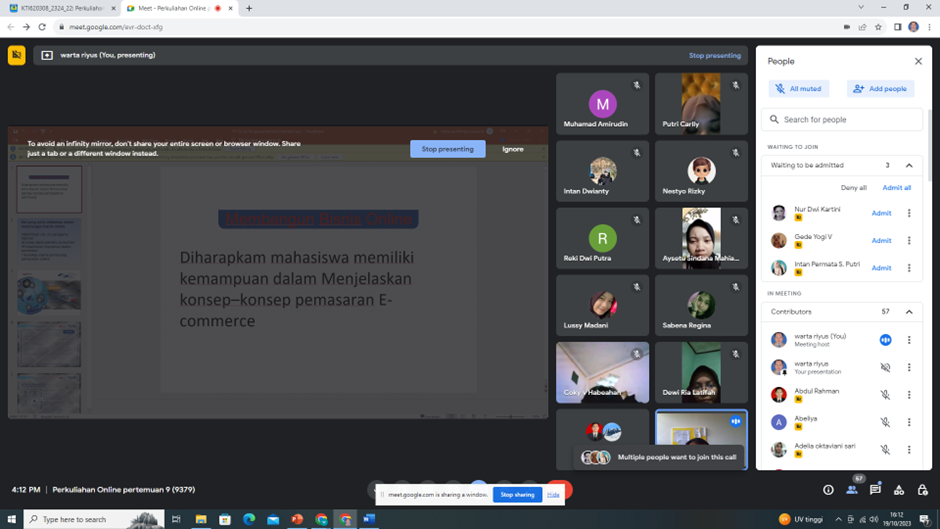Click Admit all waiting participants

[896, 188]
